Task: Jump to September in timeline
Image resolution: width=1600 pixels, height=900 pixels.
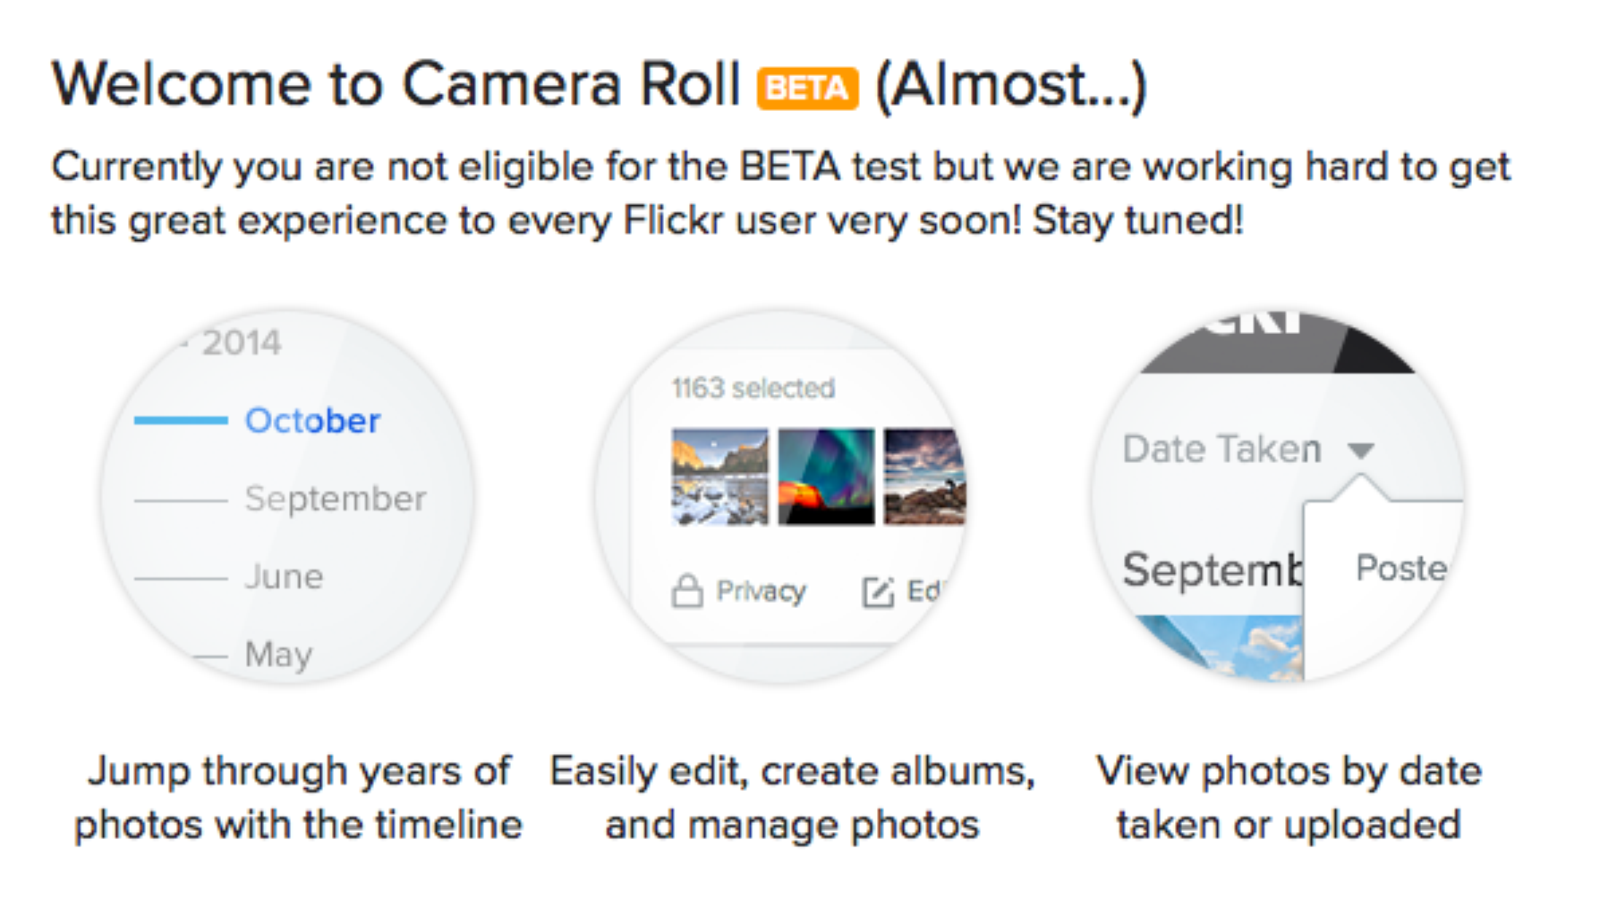Action: (x=335, y=498)
